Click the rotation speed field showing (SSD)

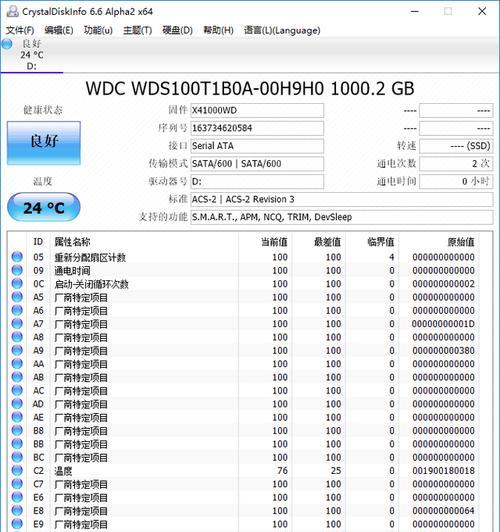[x=456, y=146]
